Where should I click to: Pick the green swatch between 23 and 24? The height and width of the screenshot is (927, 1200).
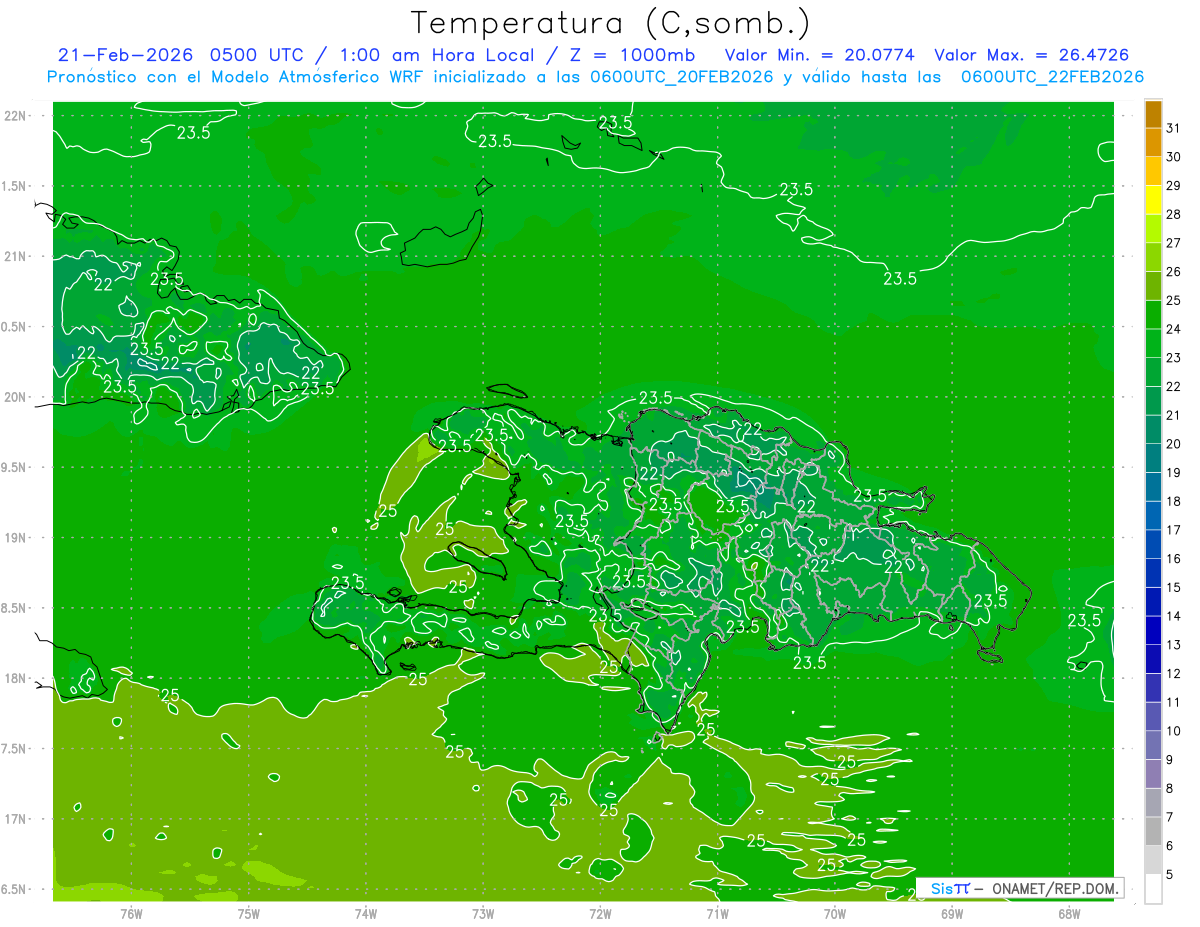(1153, 344)
